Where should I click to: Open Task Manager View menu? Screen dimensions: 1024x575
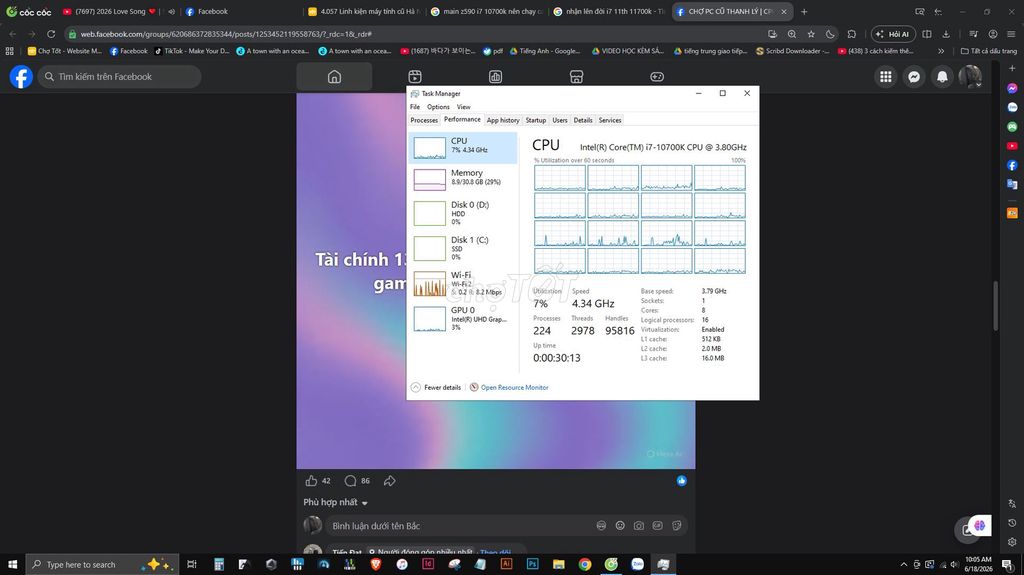click(x=464, y=107)
